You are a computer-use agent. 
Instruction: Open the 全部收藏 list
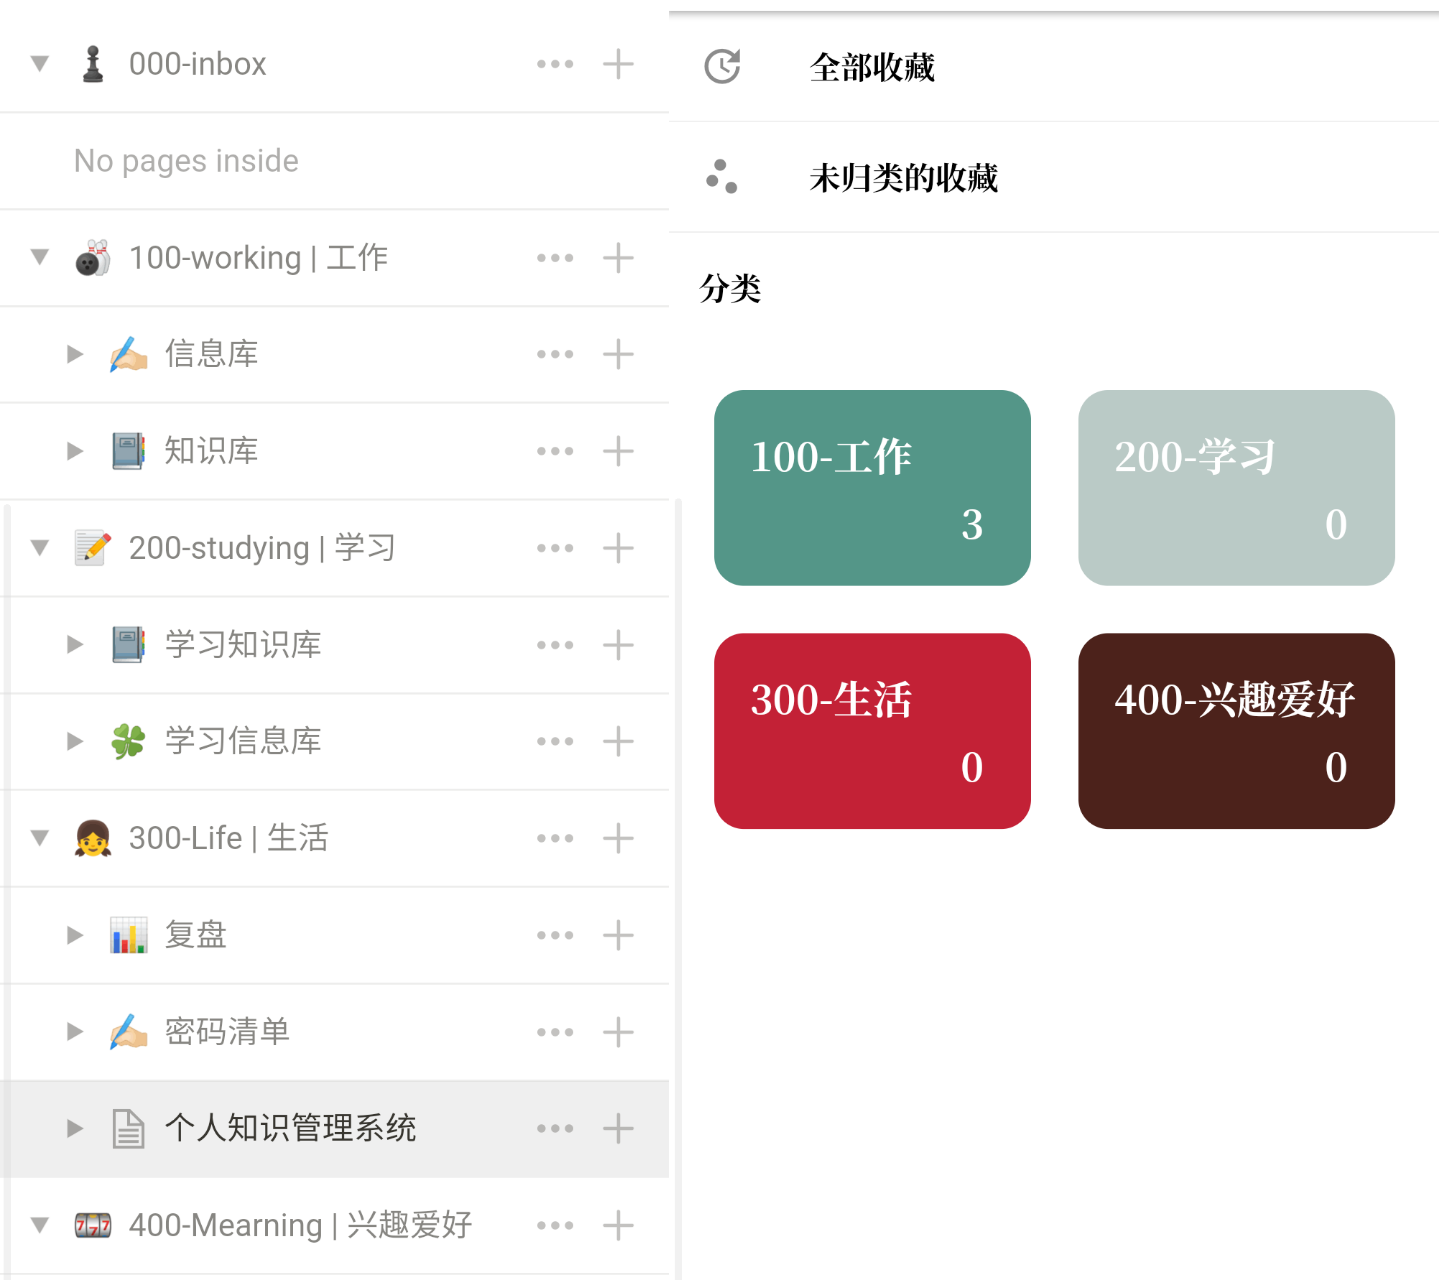point(1054,67)
